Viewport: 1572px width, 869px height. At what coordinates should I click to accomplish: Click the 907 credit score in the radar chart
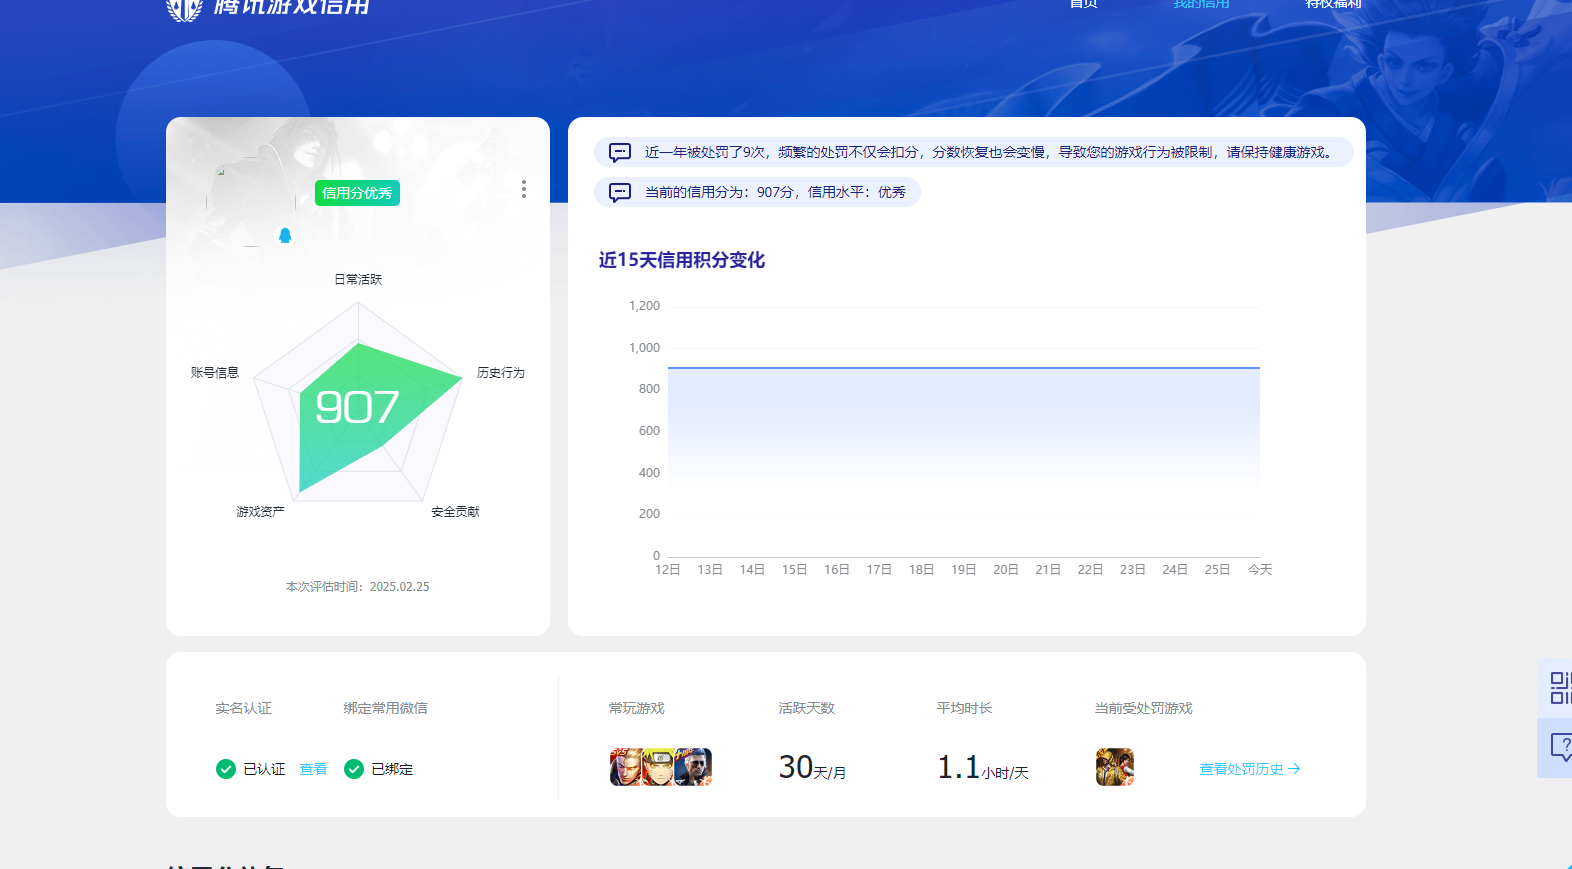pyautogui.click(x=357, y=407)
